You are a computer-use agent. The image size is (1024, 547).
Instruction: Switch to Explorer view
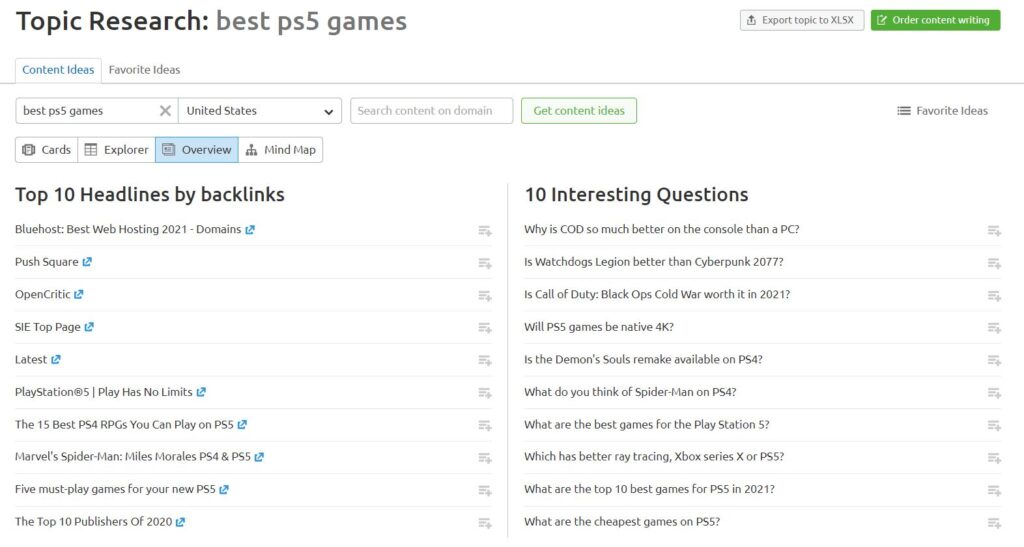pos(116,150)
